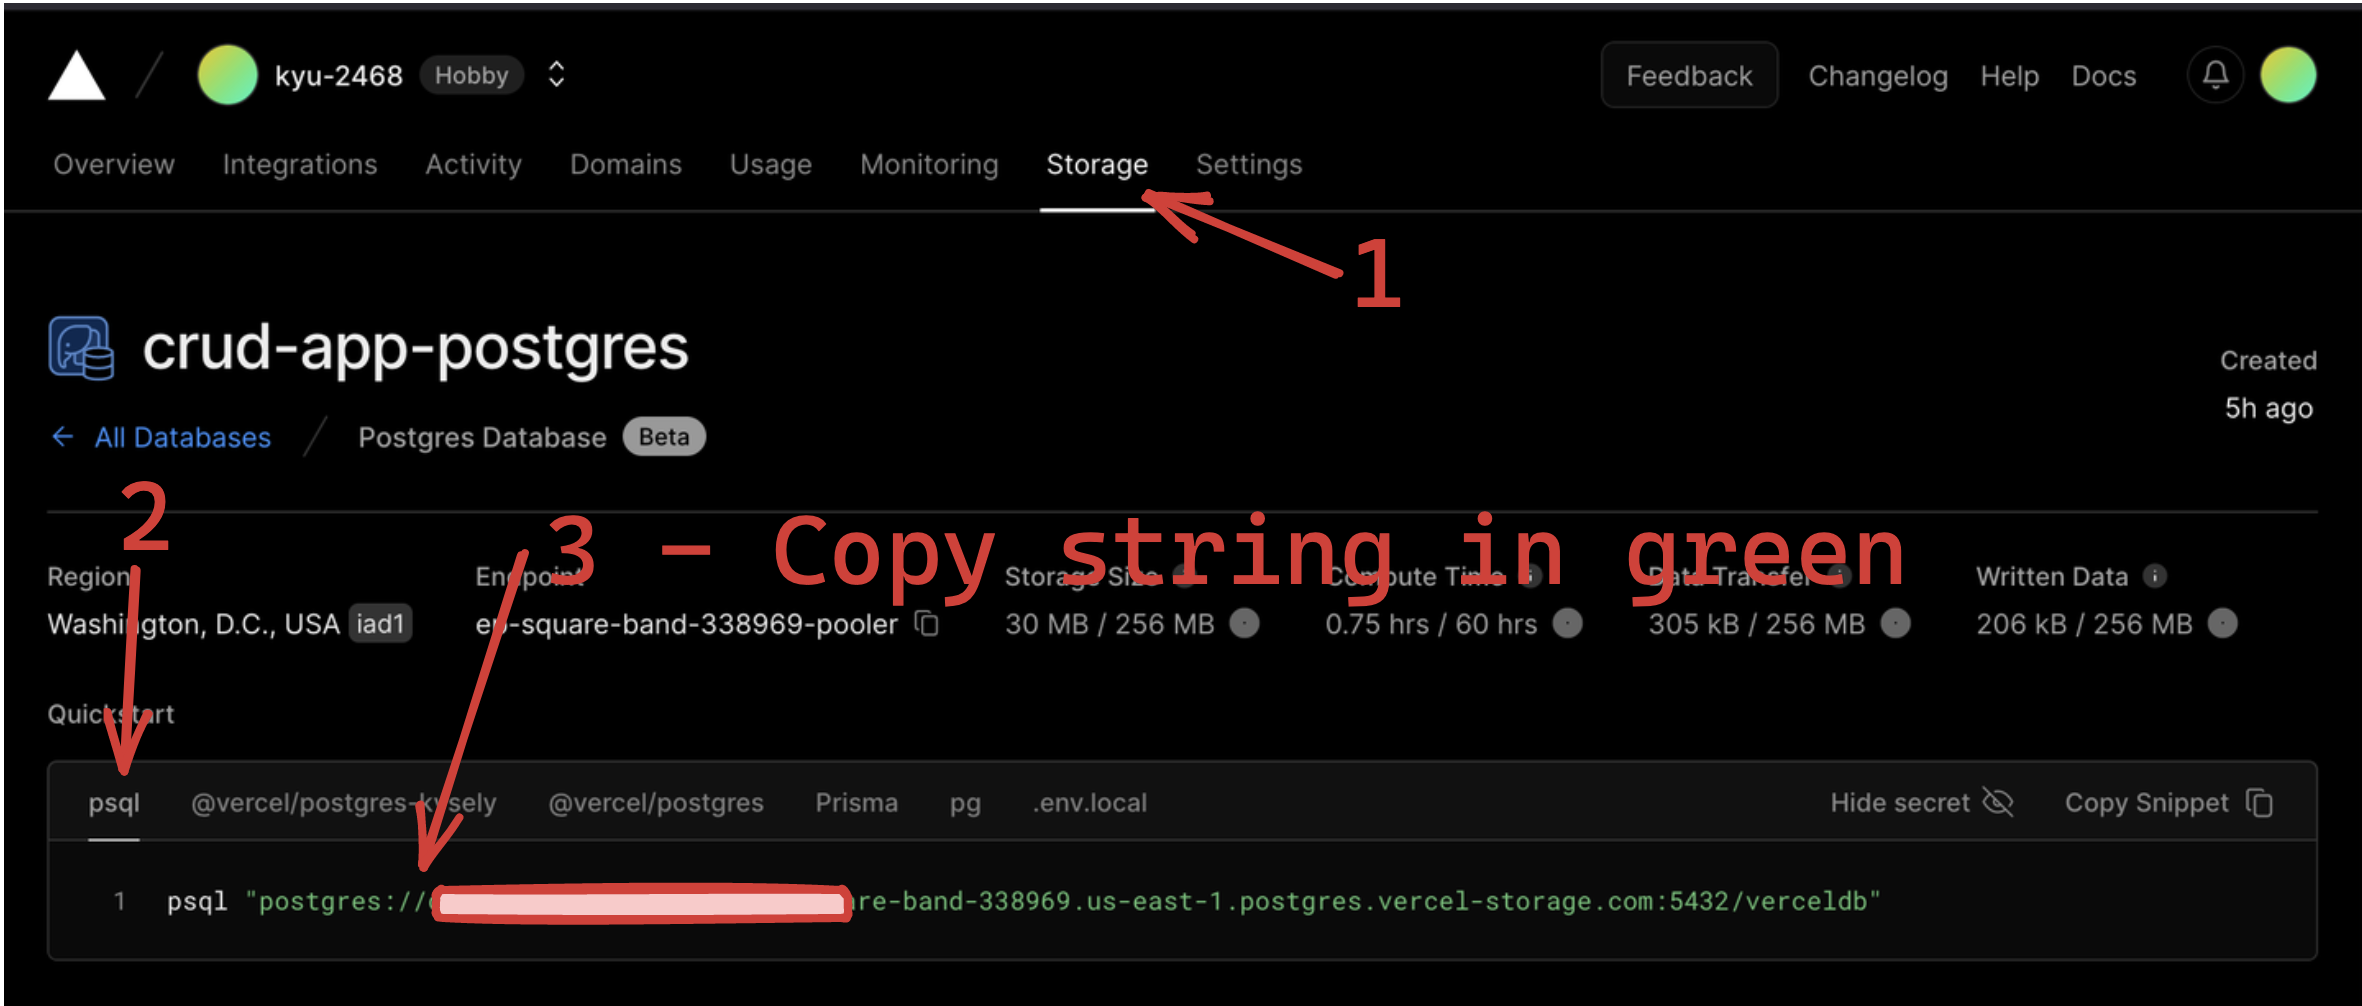Go to the Activity tab

[473, 164]
